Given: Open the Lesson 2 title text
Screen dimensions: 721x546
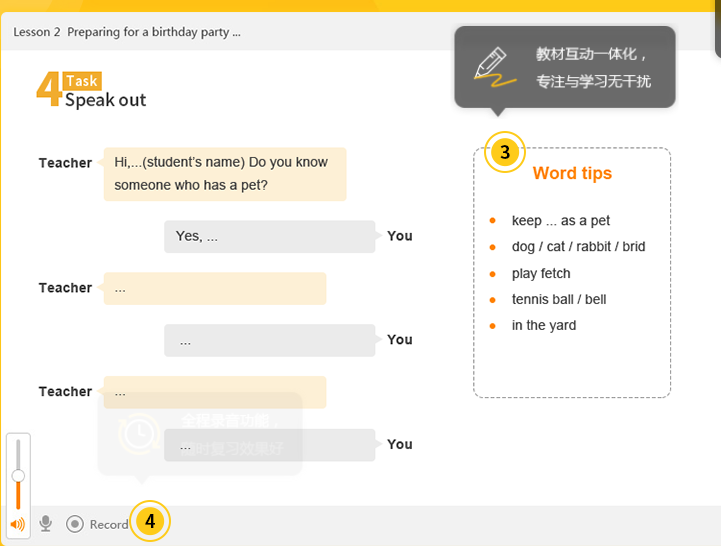Looking at the screenshot, I should click(x=127, y=32).
